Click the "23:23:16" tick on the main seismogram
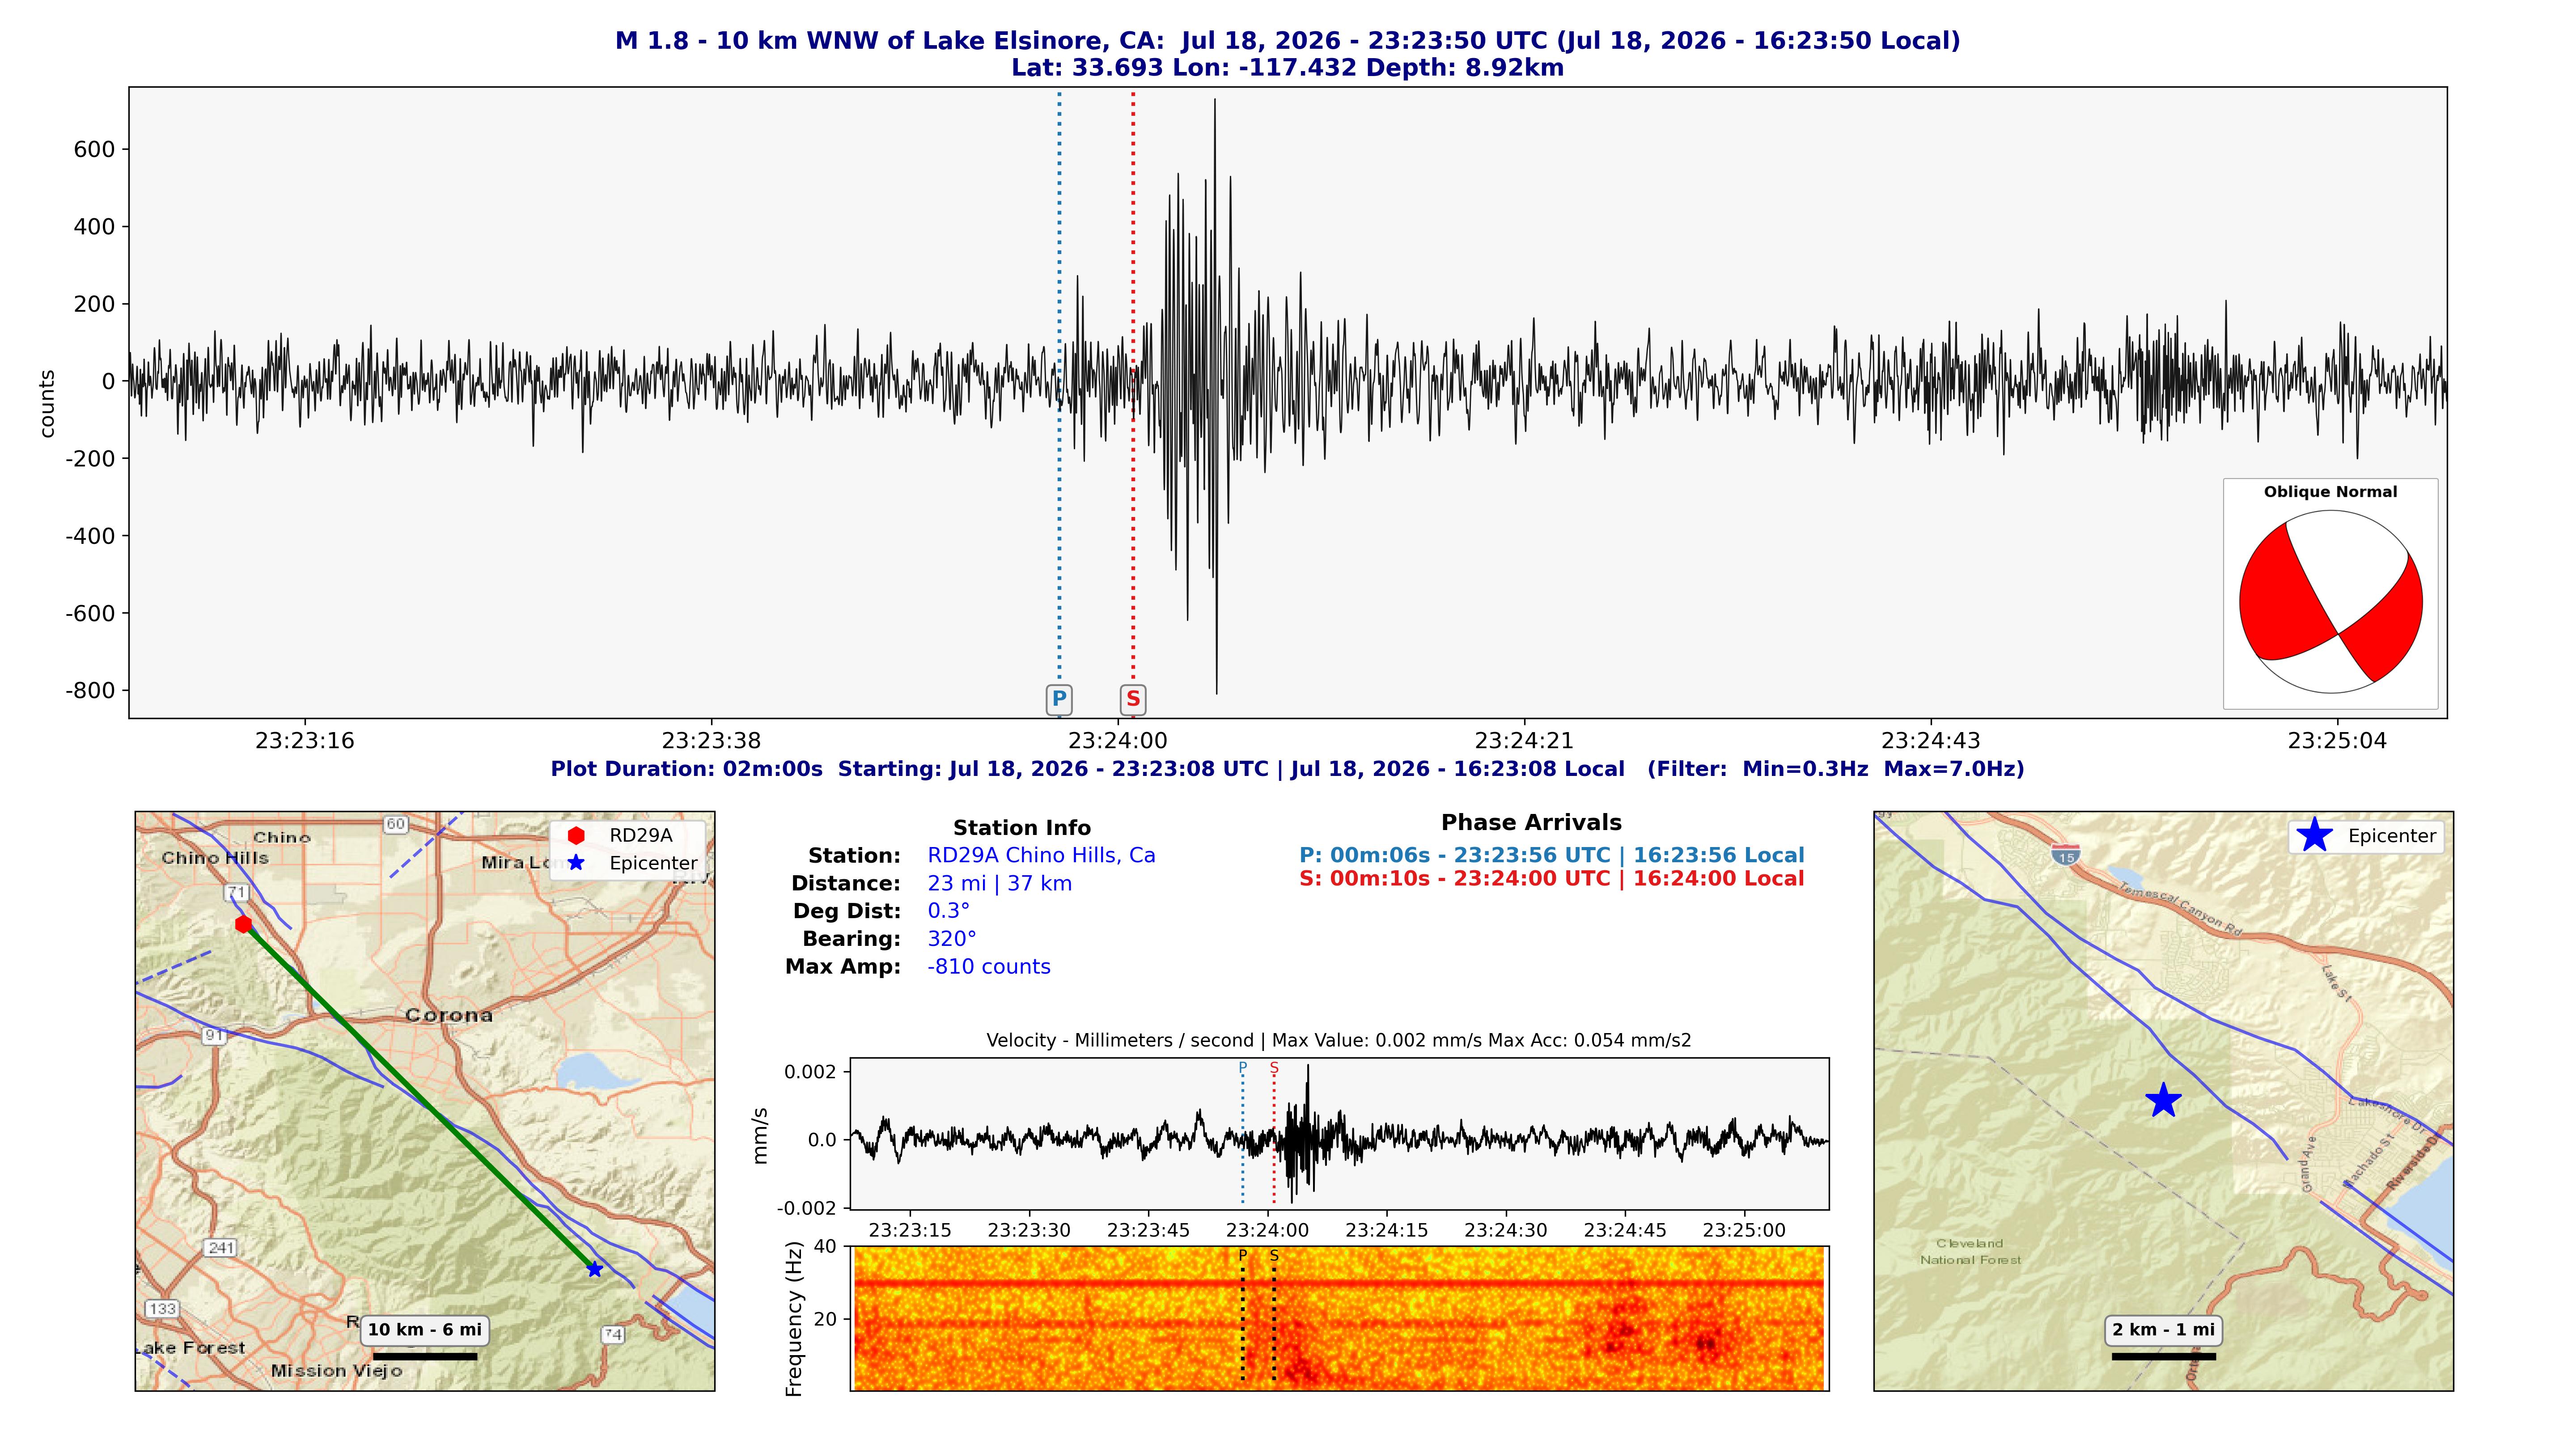This screenshot has width=2576, height=1449. point(305,741)
